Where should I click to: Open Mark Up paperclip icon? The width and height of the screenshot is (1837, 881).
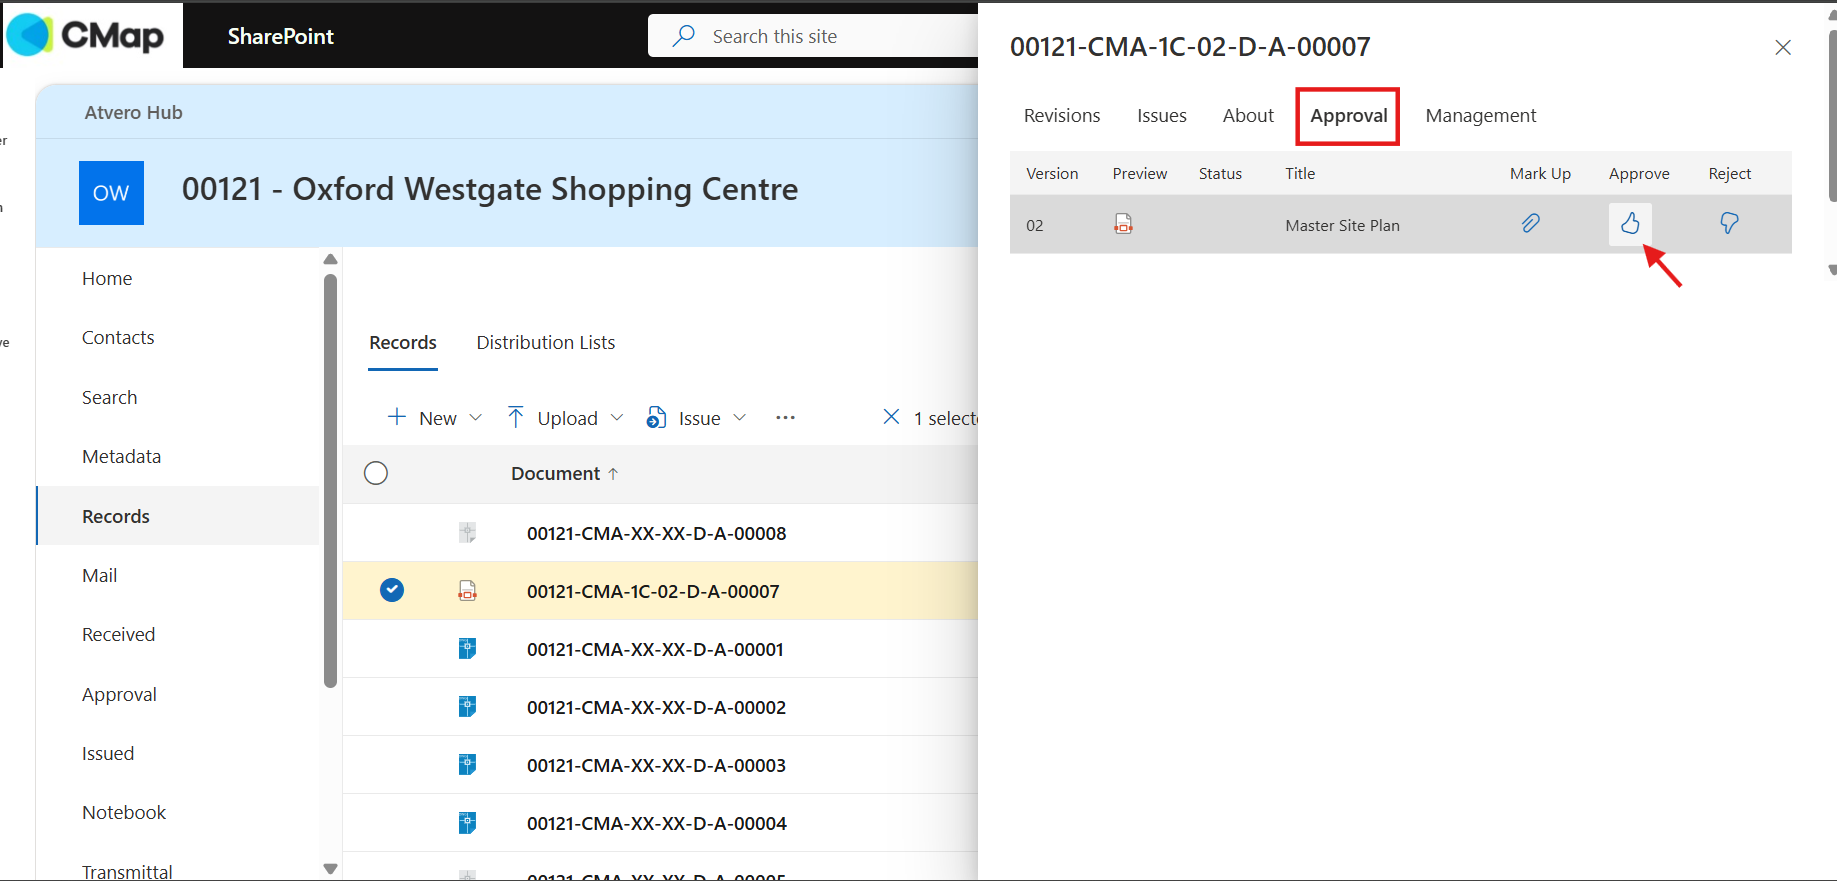pyautogui.click(x=1531, y=224)
